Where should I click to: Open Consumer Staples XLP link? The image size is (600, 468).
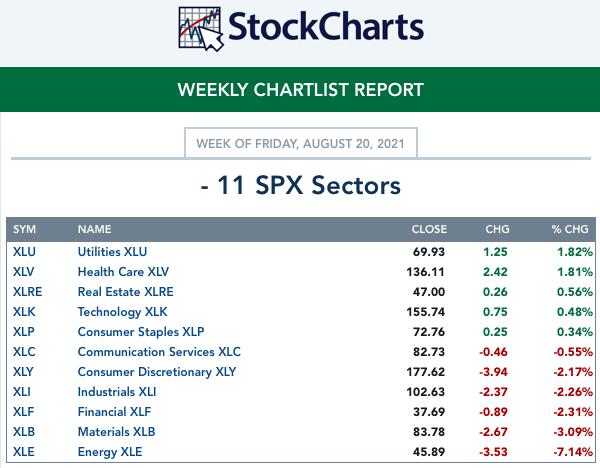point(140,332)
